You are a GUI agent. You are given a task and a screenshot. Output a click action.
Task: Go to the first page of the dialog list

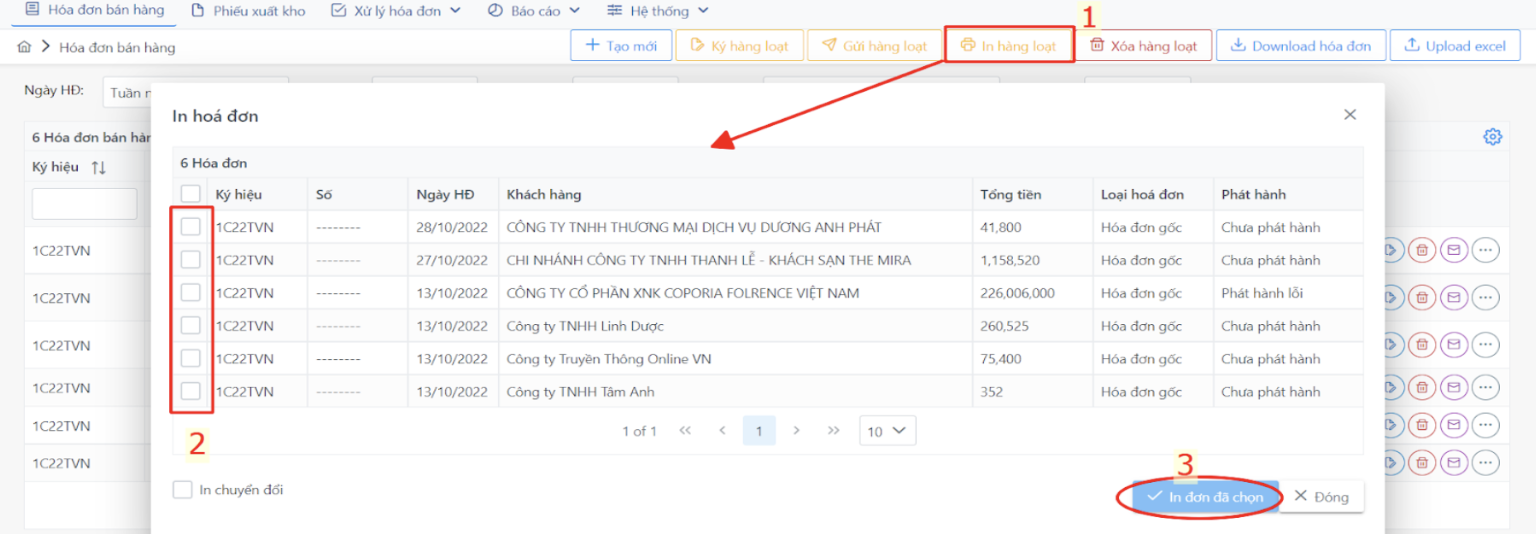(x=685, y=431)
